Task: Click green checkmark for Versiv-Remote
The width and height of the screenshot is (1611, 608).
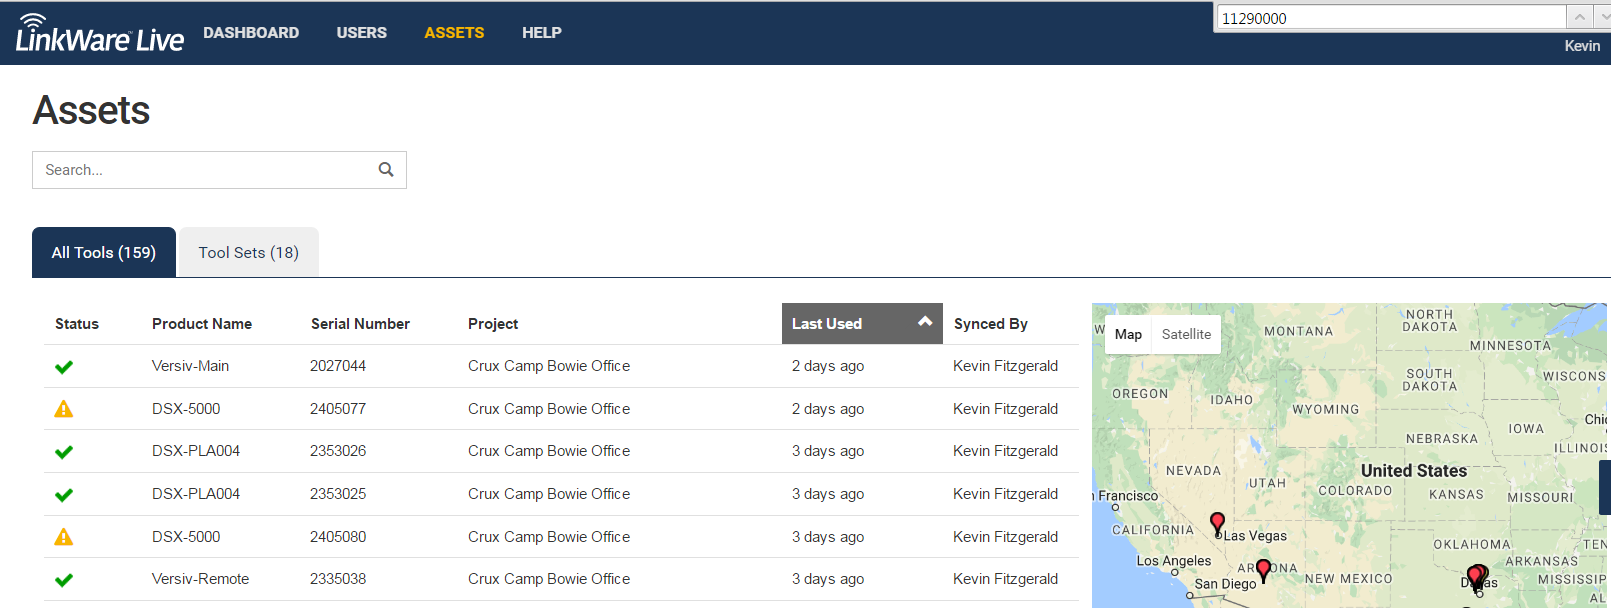Action: click(64, 580)
